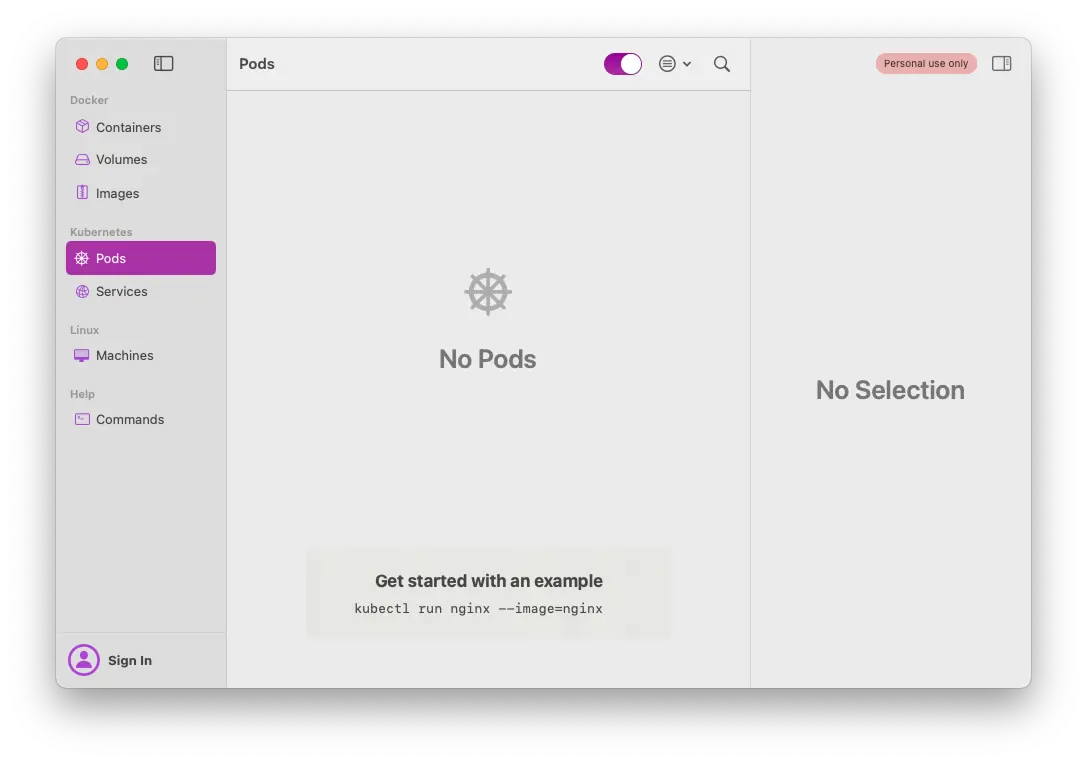Toggle the sidebar visibility button
1087x762 pixels.
coord(163,62)
